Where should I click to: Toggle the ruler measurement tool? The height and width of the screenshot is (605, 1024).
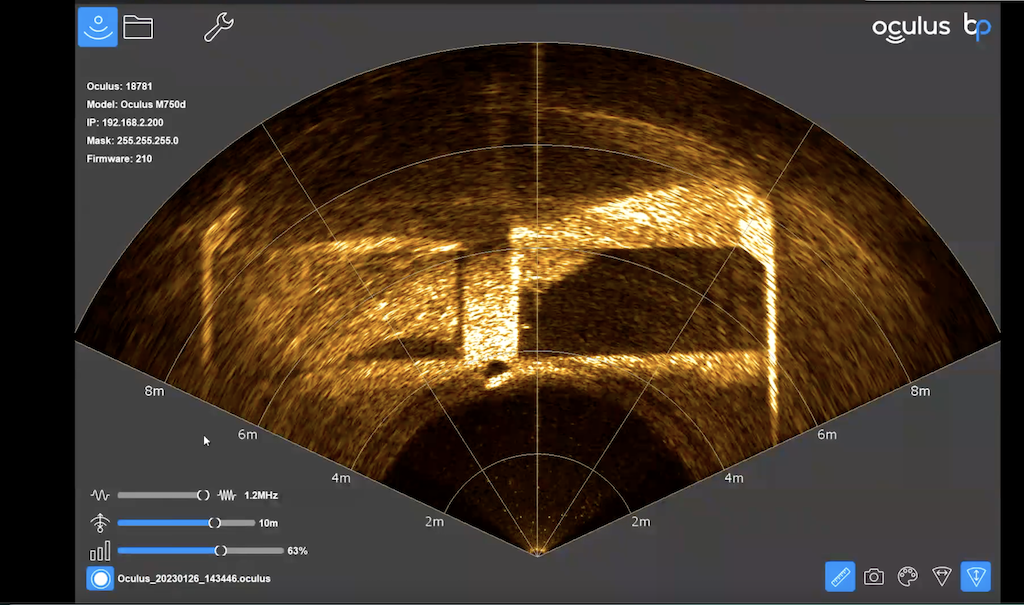(840, 576)
